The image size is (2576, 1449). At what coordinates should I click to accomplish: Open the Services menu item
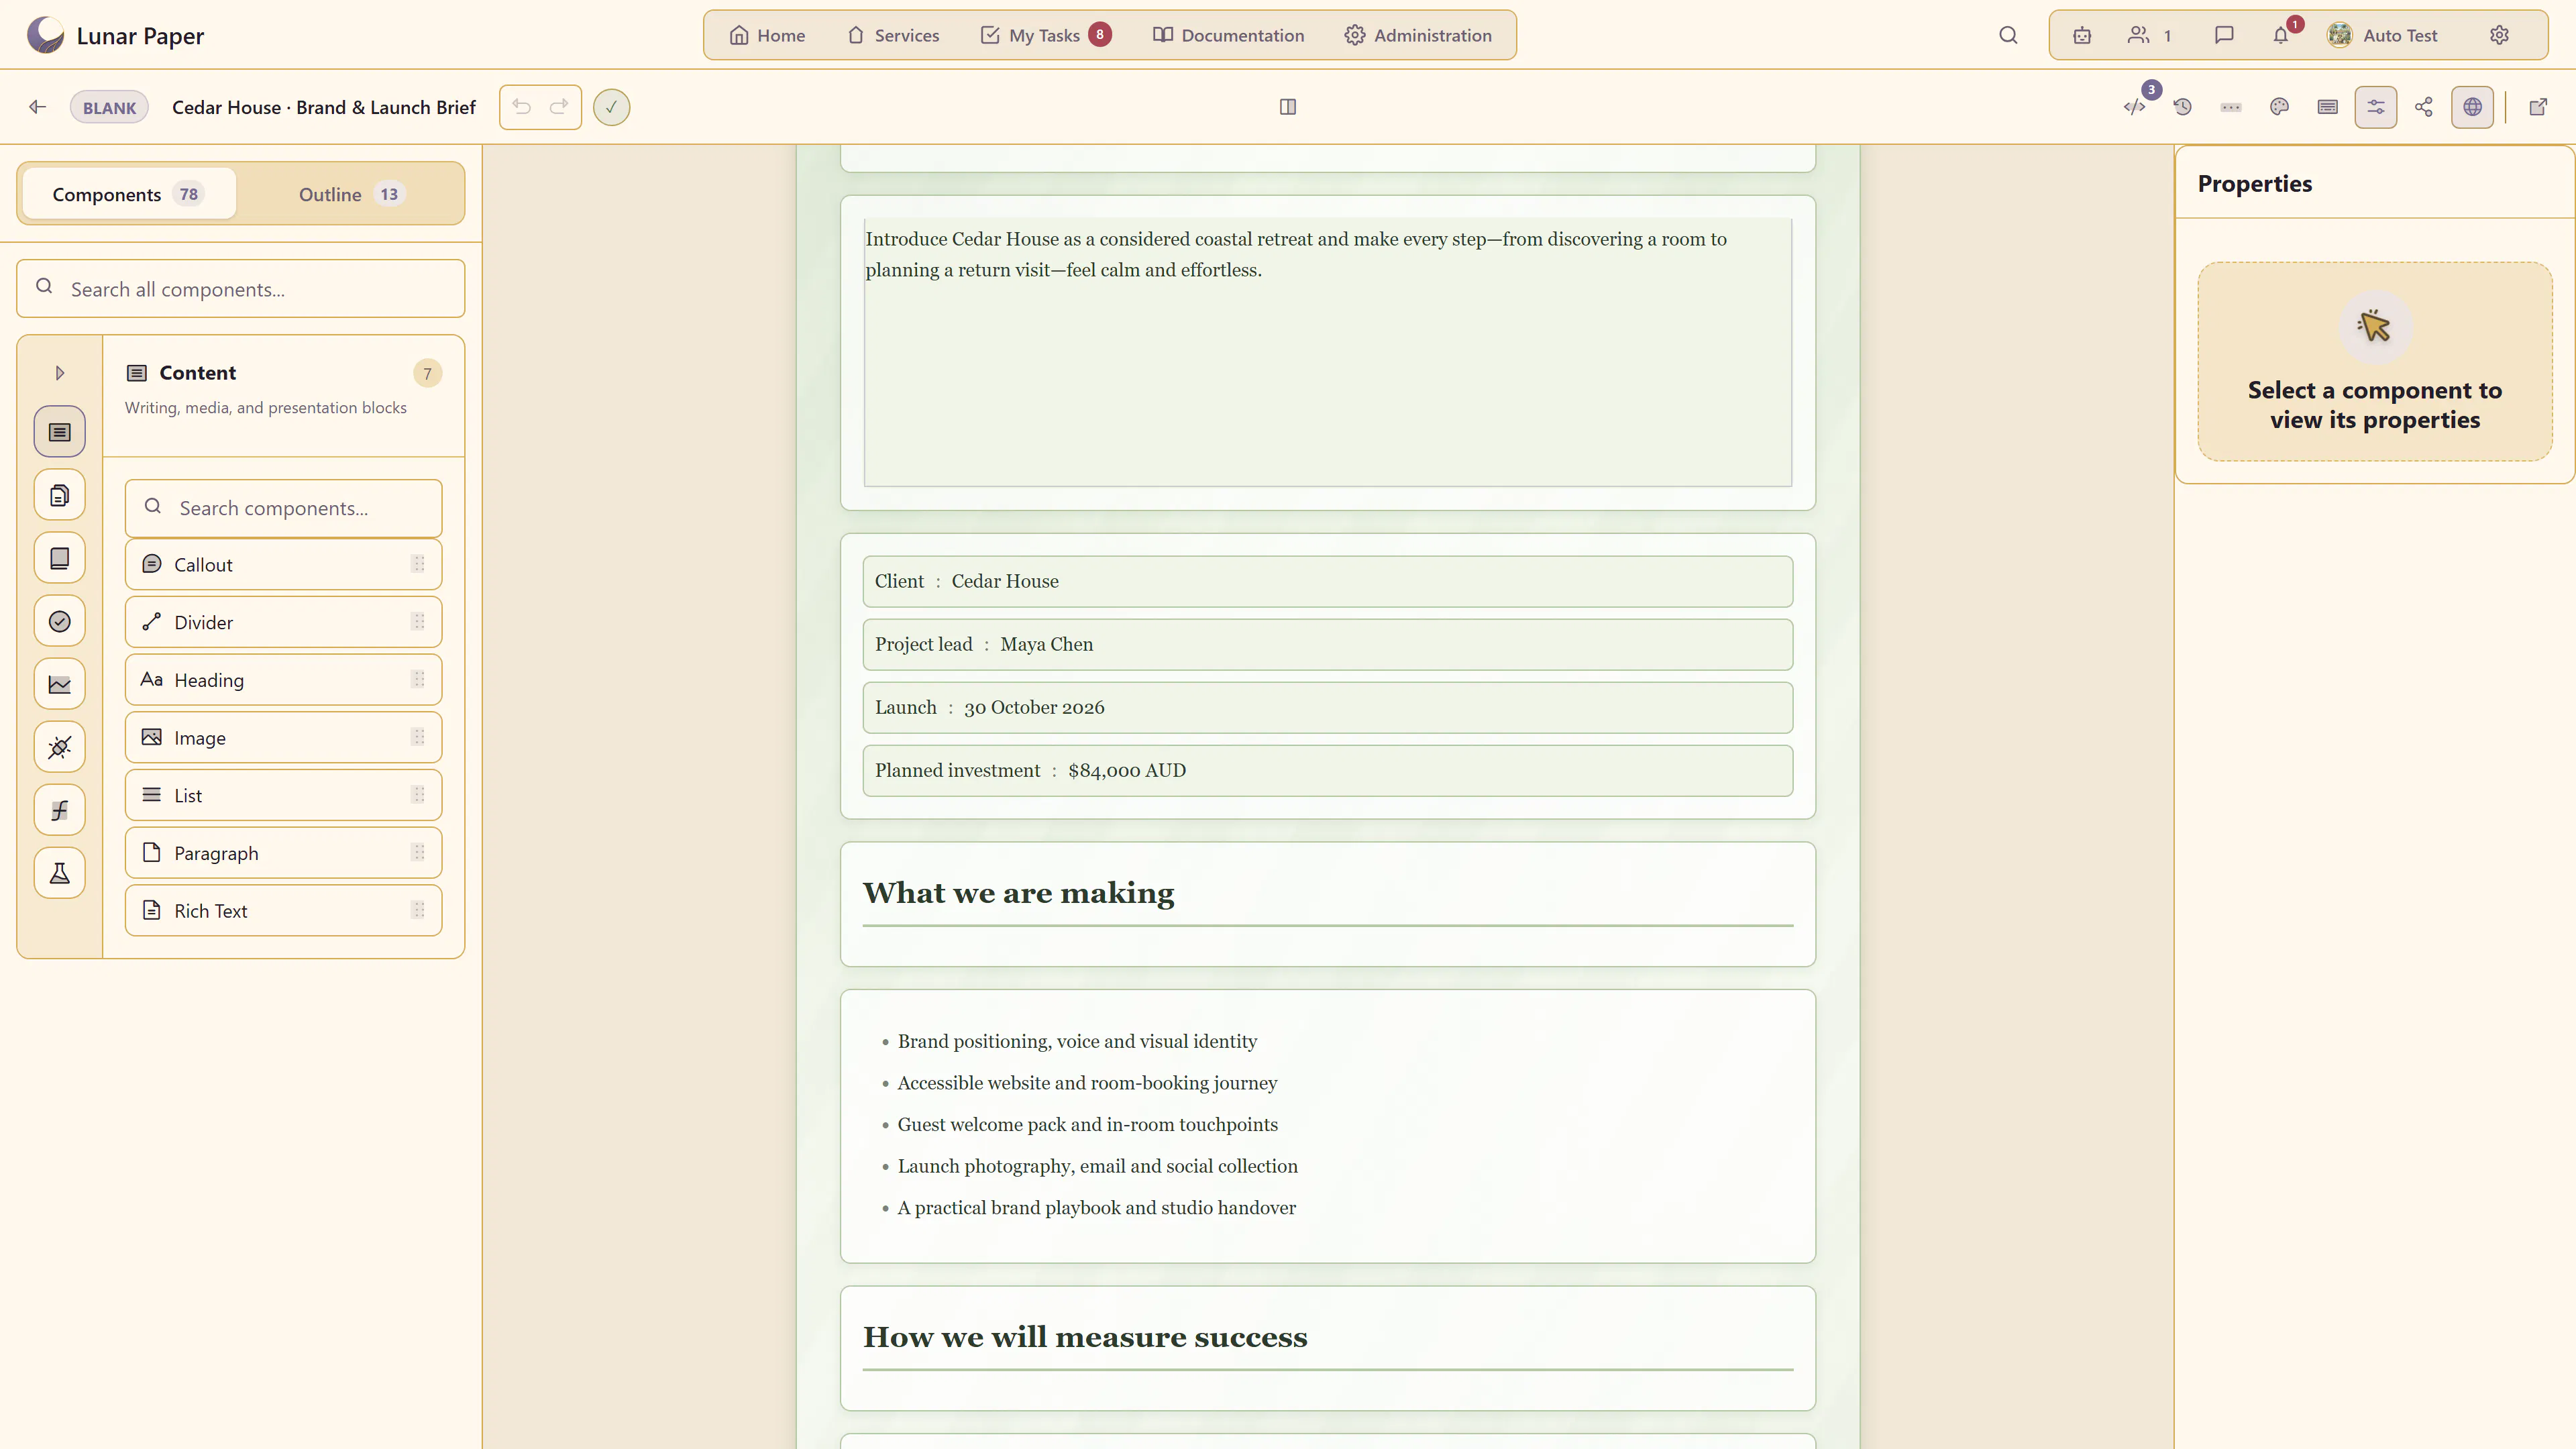pos(893,35)
